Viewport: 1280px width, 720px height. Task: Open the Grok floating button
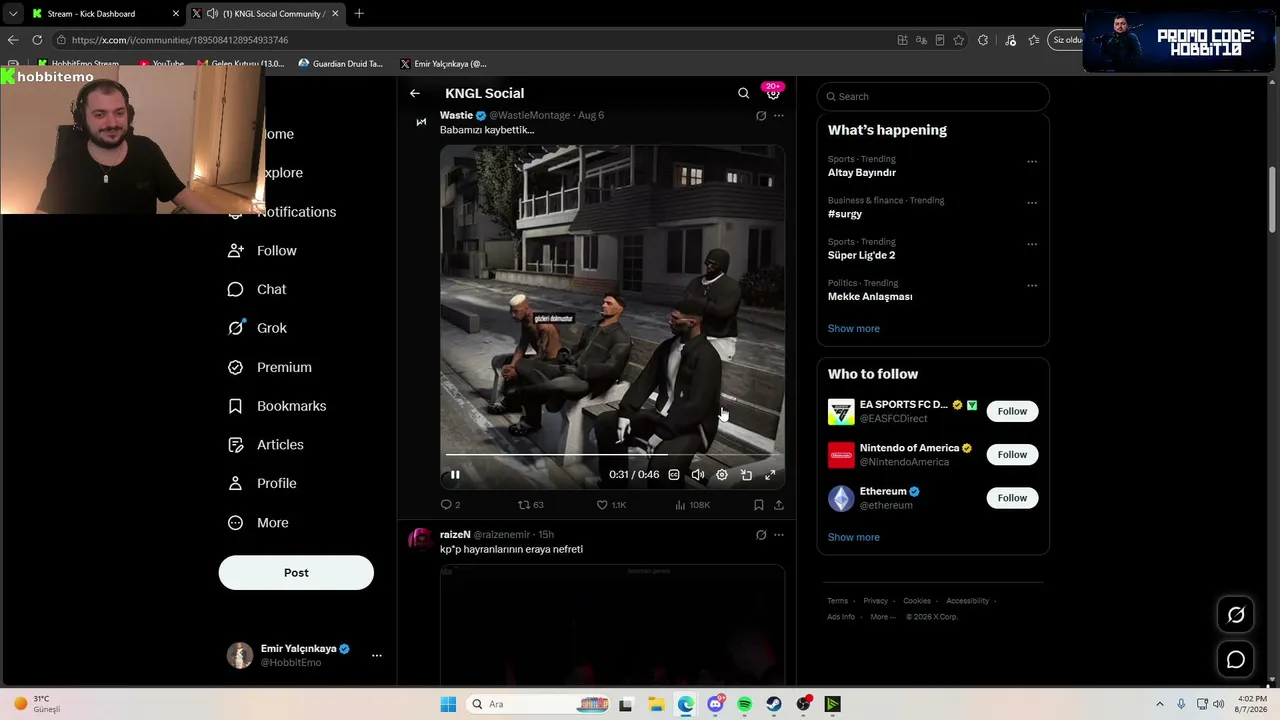click(x=1236, y=615)
